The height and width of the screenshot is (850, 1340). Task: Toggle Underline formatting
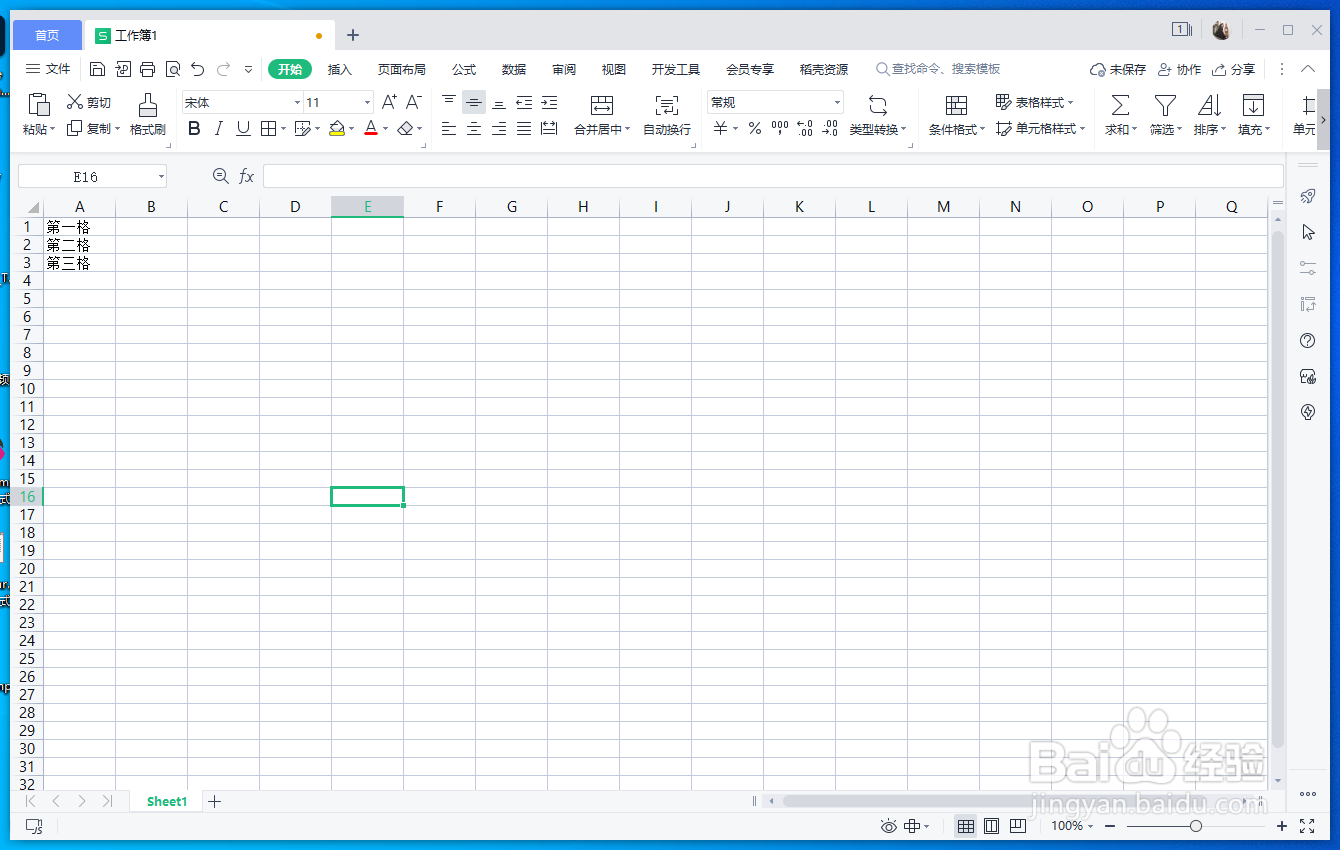coord(243,128)
